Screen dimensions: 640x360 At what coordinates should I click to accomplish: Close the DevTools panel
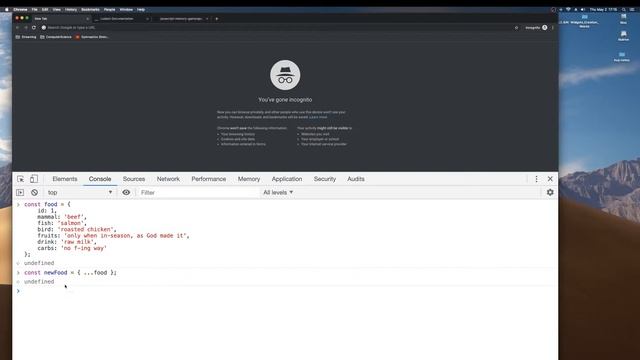[550, 179]
